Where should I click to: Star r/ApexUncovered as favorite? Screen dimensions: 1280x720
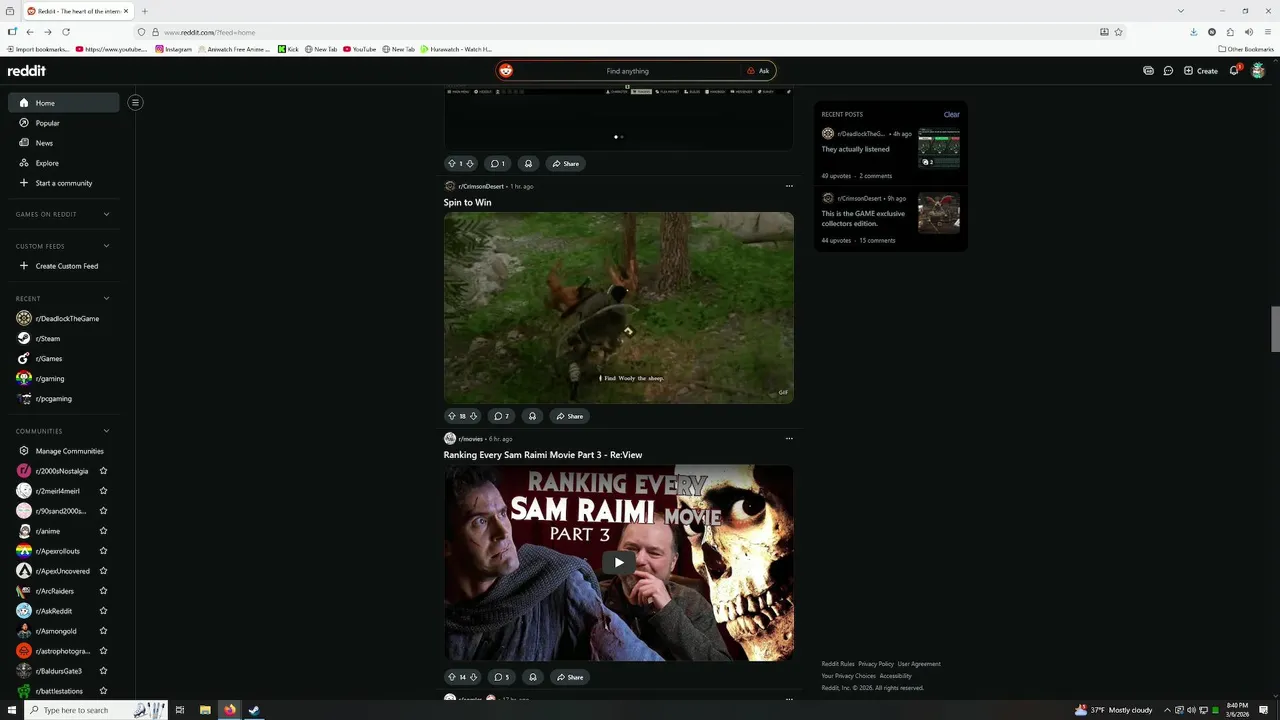pyautogui.click(x=103, y=571)
